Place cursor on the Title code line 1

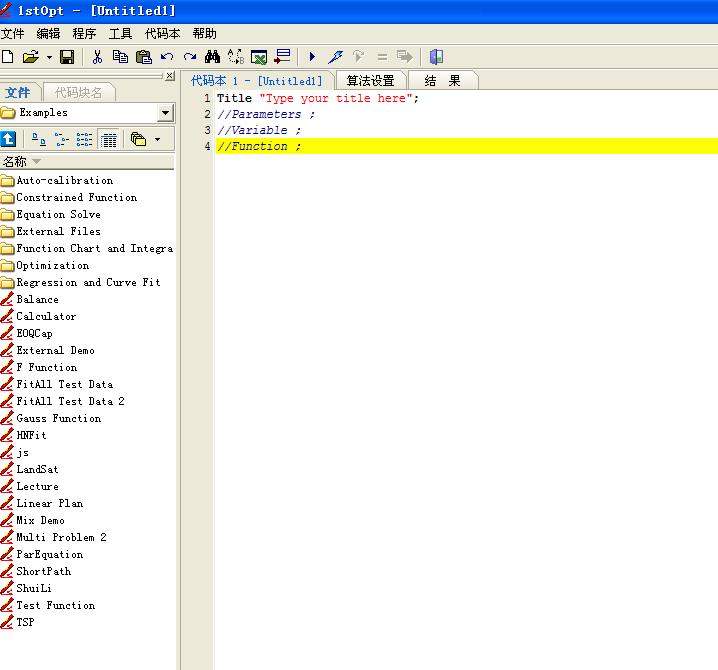coord(318,98)
